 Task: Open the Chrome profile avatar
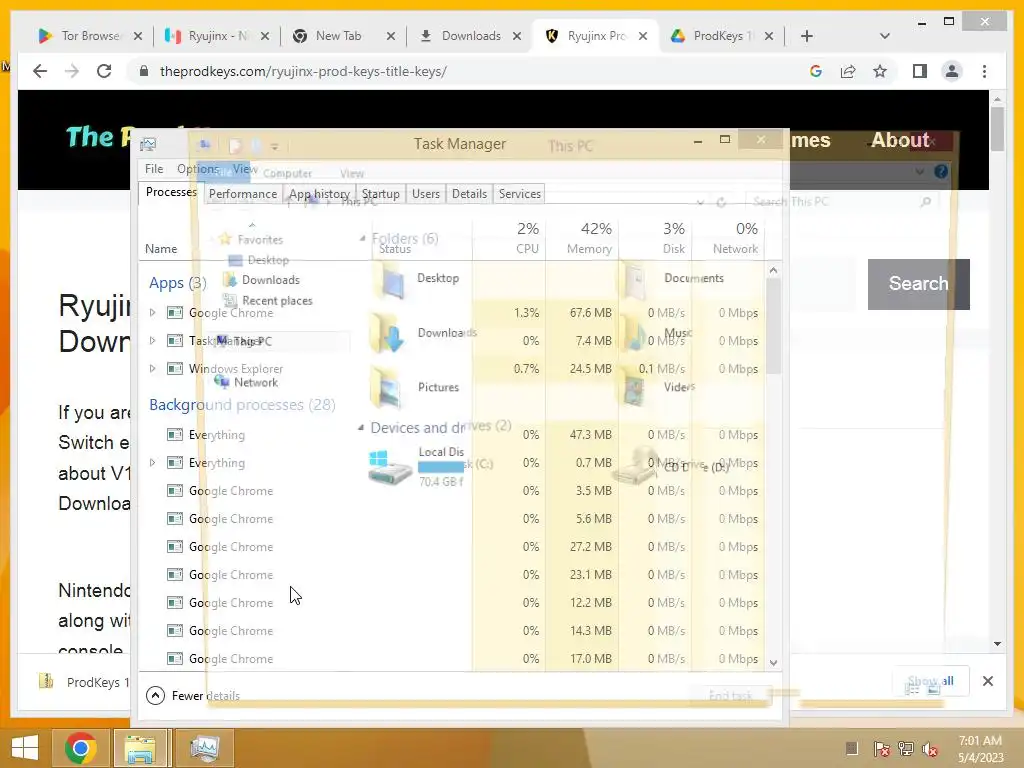click(952, 71)
